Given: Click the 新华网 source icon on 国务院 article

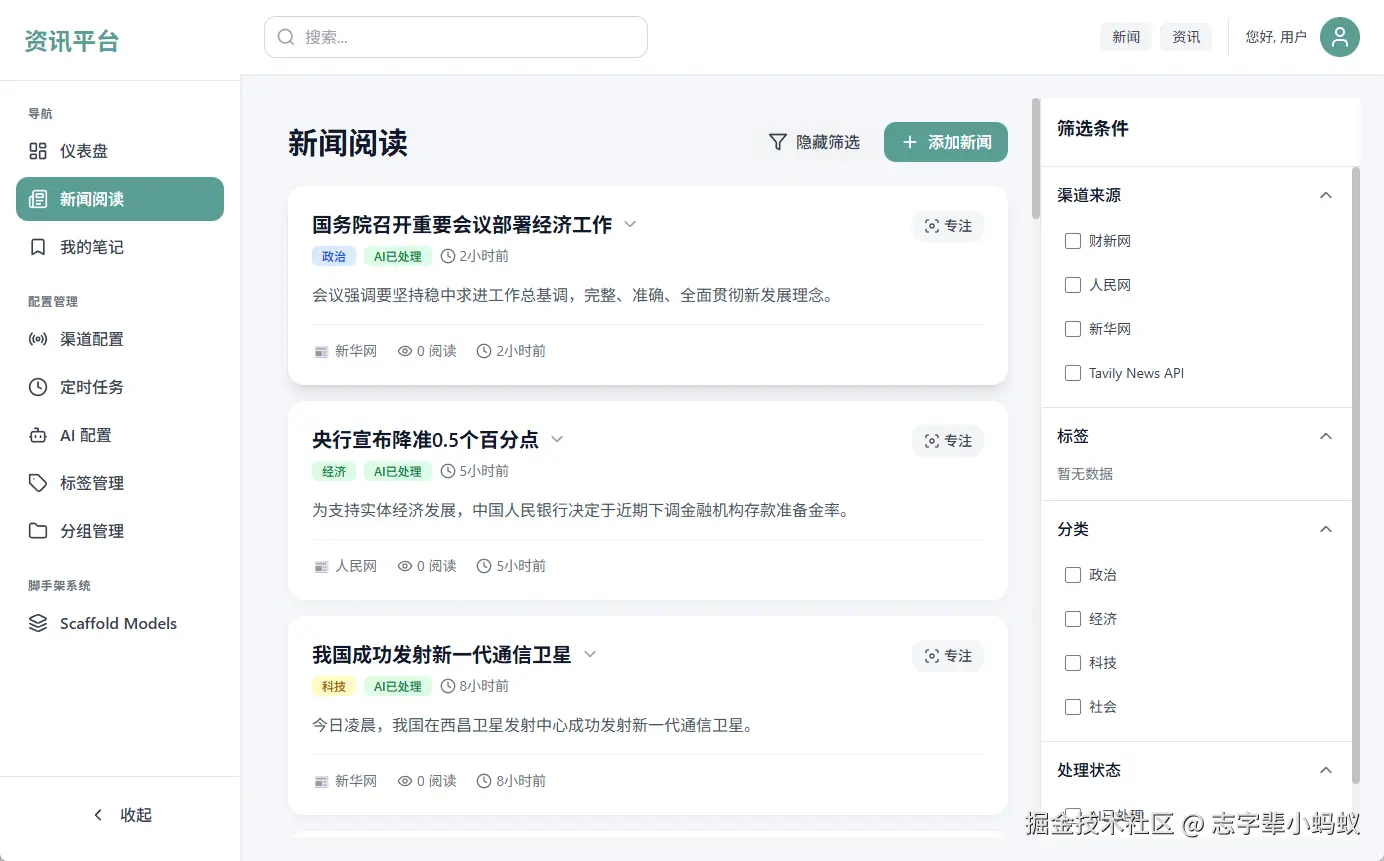Looking at the screenshot, I should [321, 351].
